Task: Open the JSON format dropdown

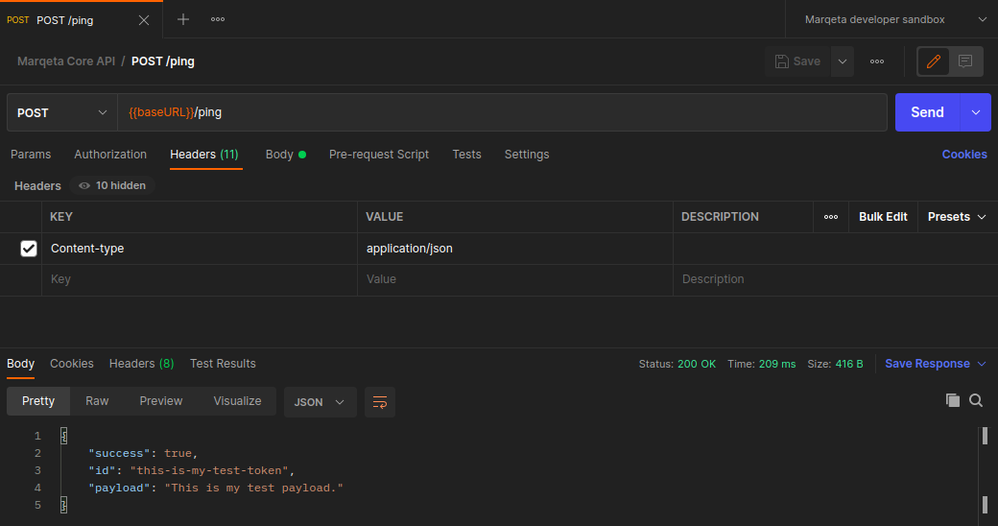Action: pyautogui.click(x=320, y=402)
